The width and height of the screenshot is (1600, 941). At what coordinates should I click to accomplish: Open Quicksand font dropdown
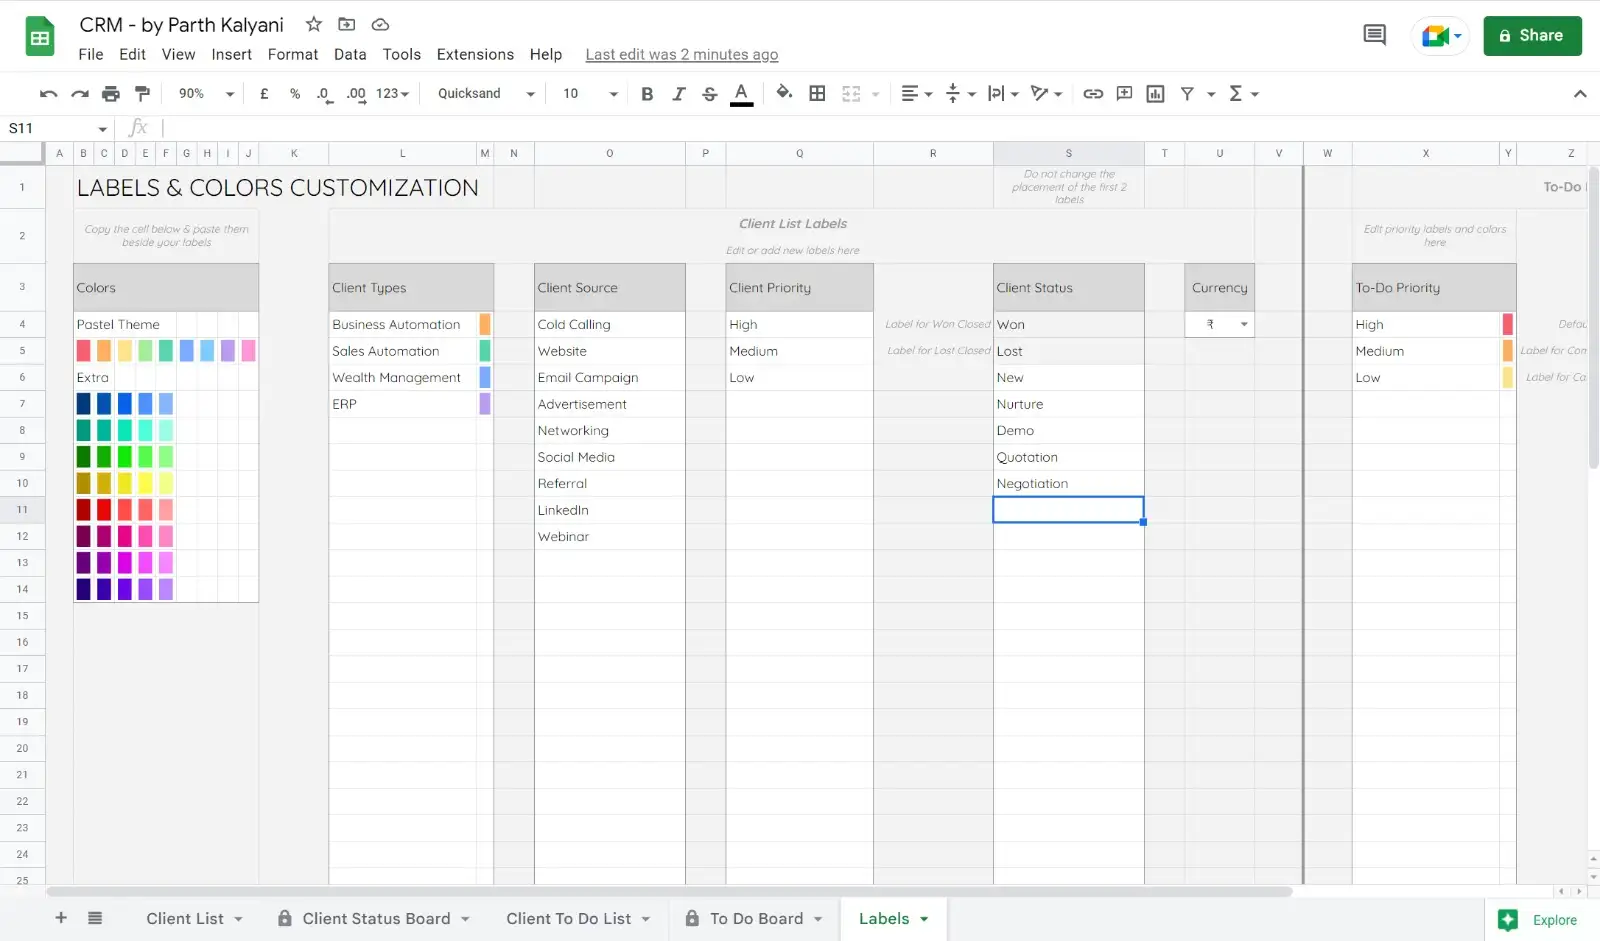point(486,94)
